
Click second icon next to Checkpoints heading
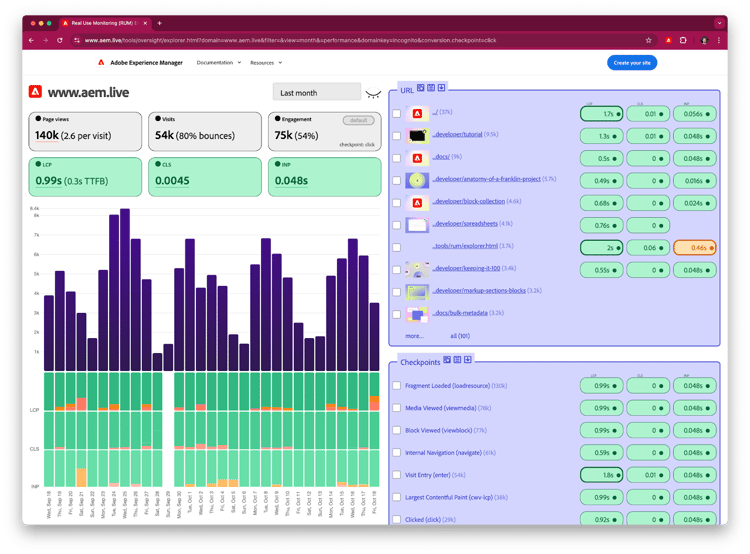coord(457,359)
